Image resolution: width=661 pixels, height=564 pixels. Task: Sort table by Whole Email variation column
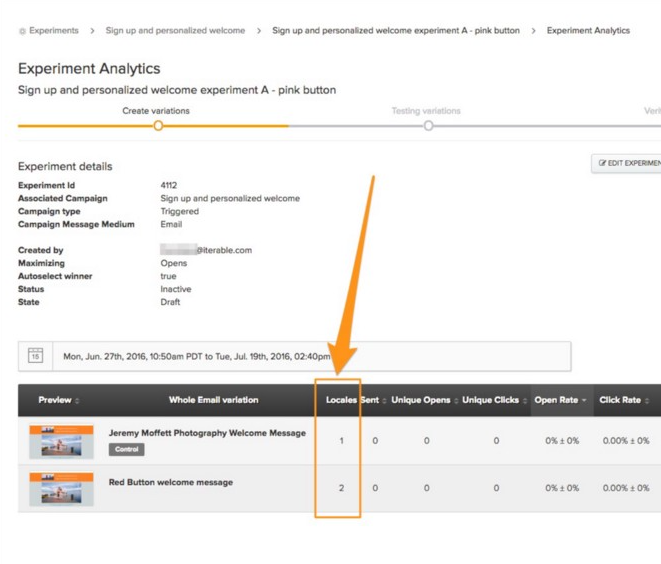click(213, 400)
